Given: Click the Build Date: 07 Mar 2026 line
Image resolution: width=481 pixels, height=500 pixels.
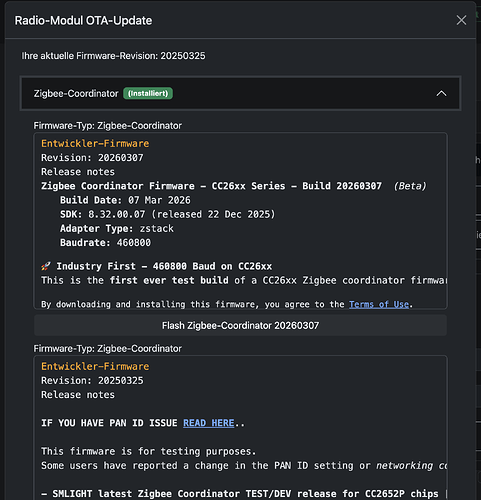Looking at the screenshot, I should (x=125, y=200).
